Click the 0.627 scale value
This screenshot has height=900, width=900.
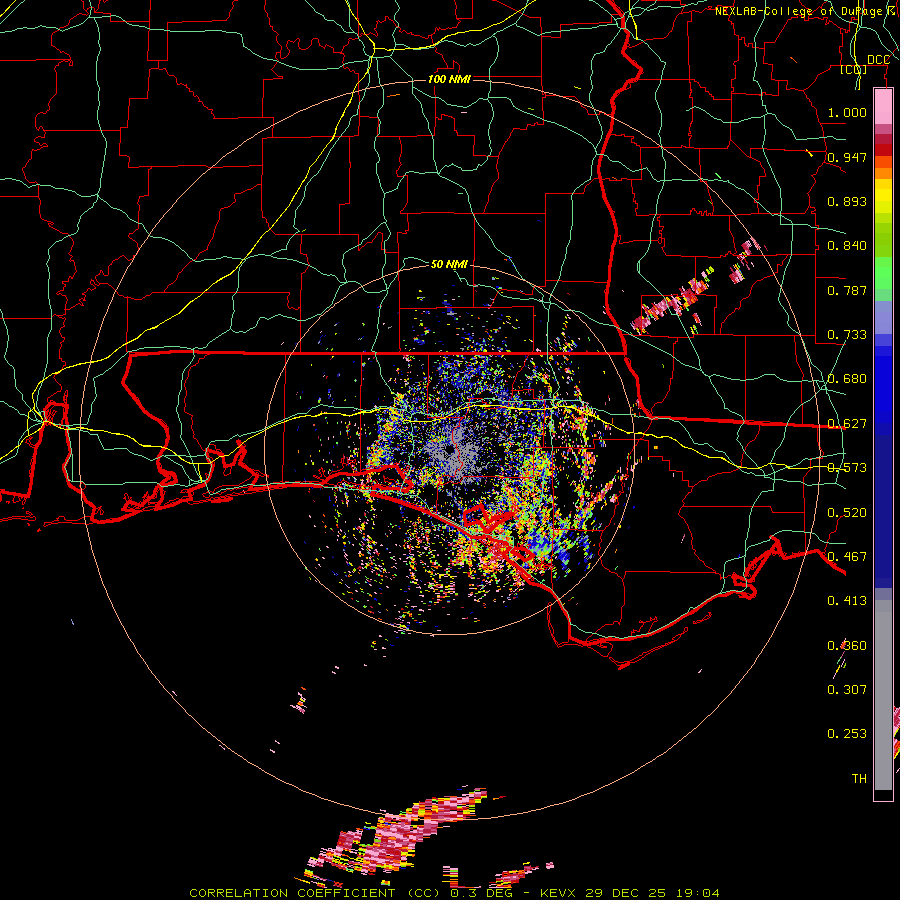tap(847, 424)
